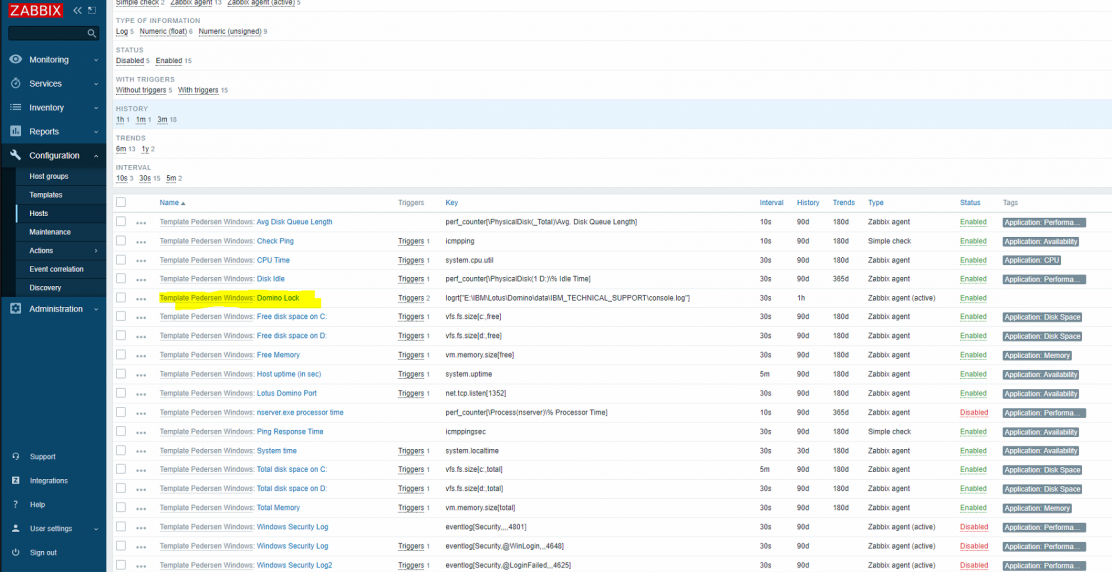This screenshot has height=572, width=1112.
Task: Open three-dot menu for Domino Lock item
Action: tap(141, 299)
